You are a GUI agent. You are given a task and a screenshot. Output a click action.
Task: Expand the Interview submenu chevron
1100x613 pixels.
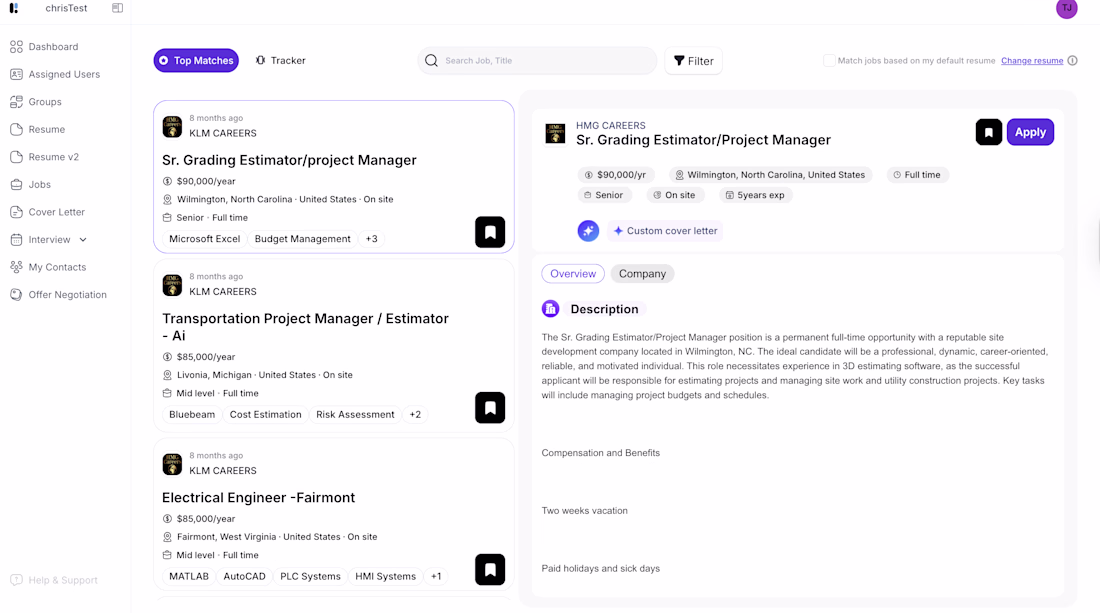(x=83, y=240)
